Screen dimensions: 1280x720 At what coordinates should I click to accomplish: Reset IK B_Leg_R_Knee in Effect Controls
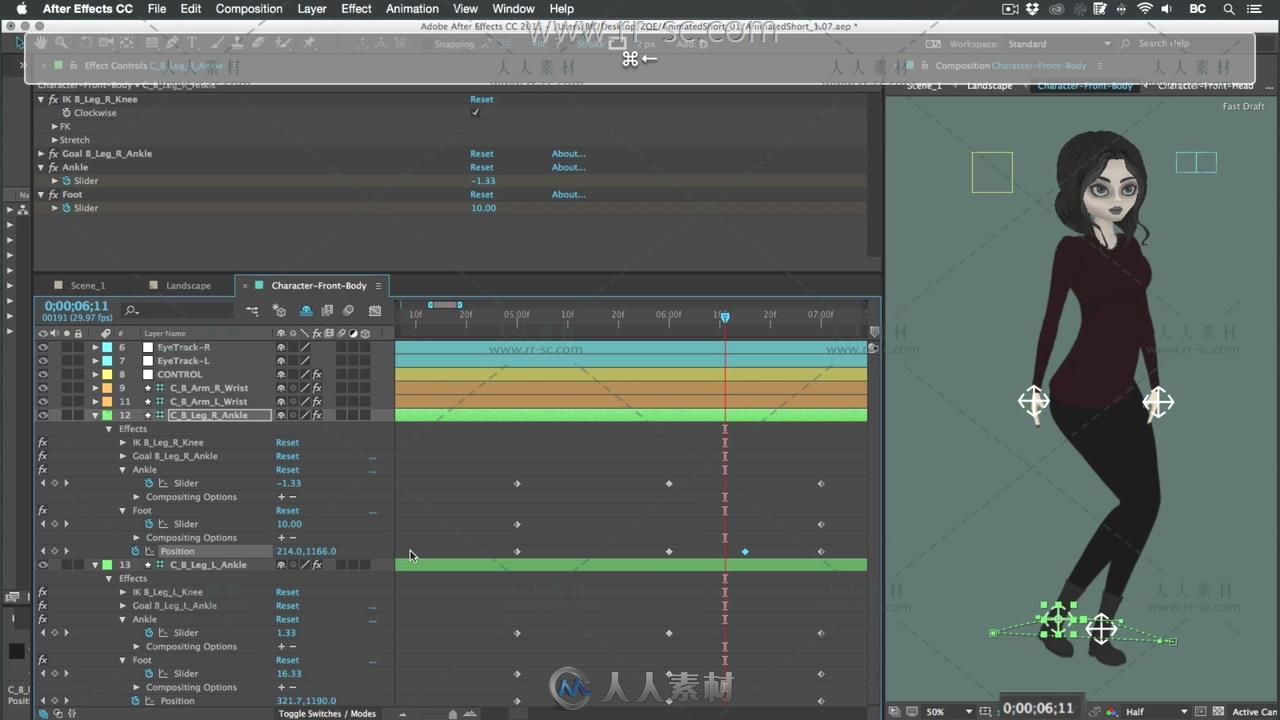click(x=482, y=99)
